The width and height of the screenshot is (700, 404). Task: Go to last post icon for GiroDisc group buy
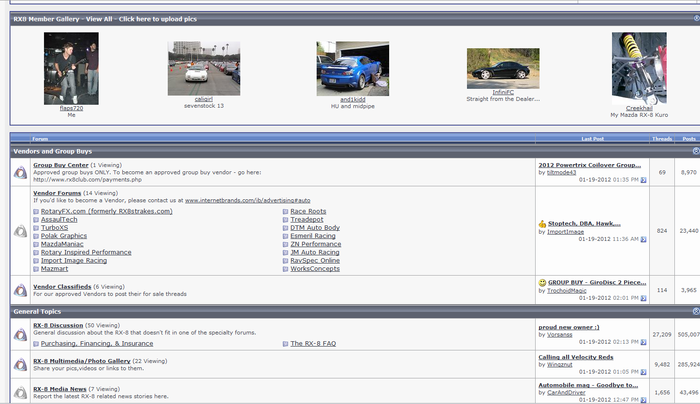tap(643, 298)
